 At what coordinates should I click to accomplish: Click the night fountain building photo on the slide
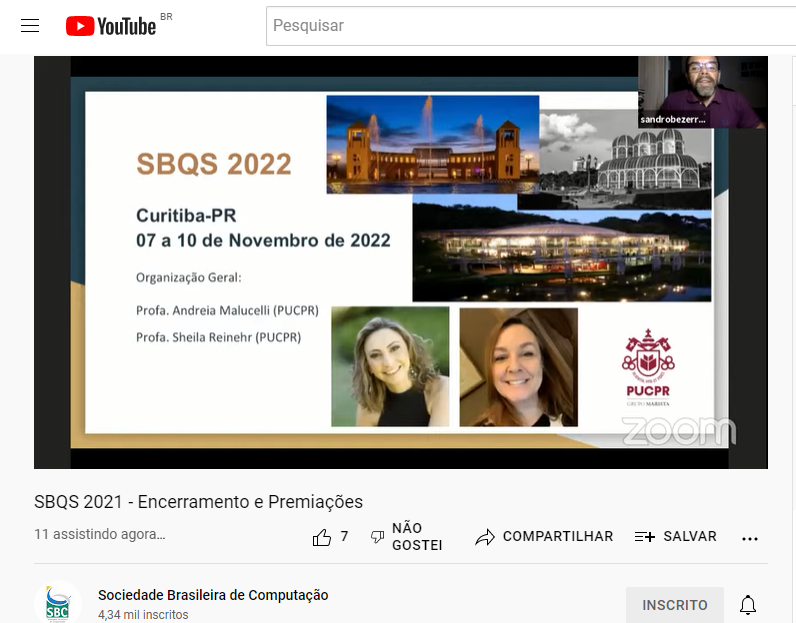point(432,143)
